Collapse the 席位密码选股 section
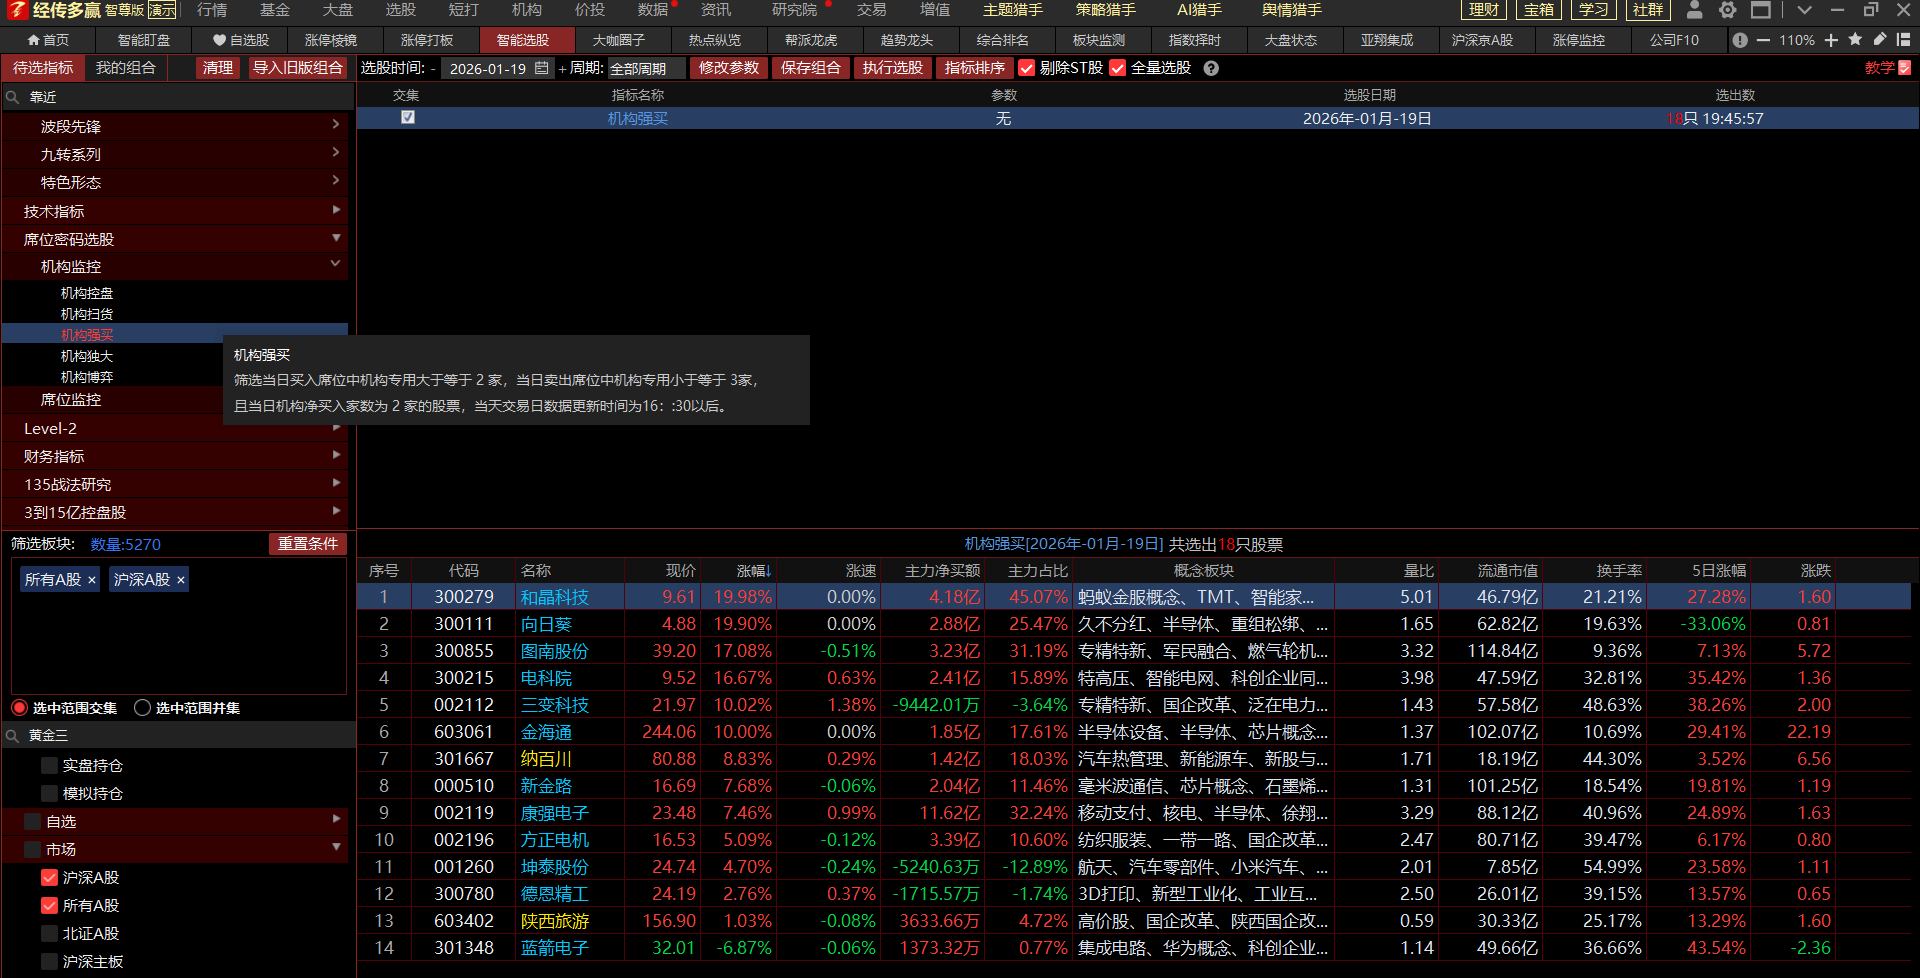This screenshot has height=978, width=1920. [x=336, y=238]
